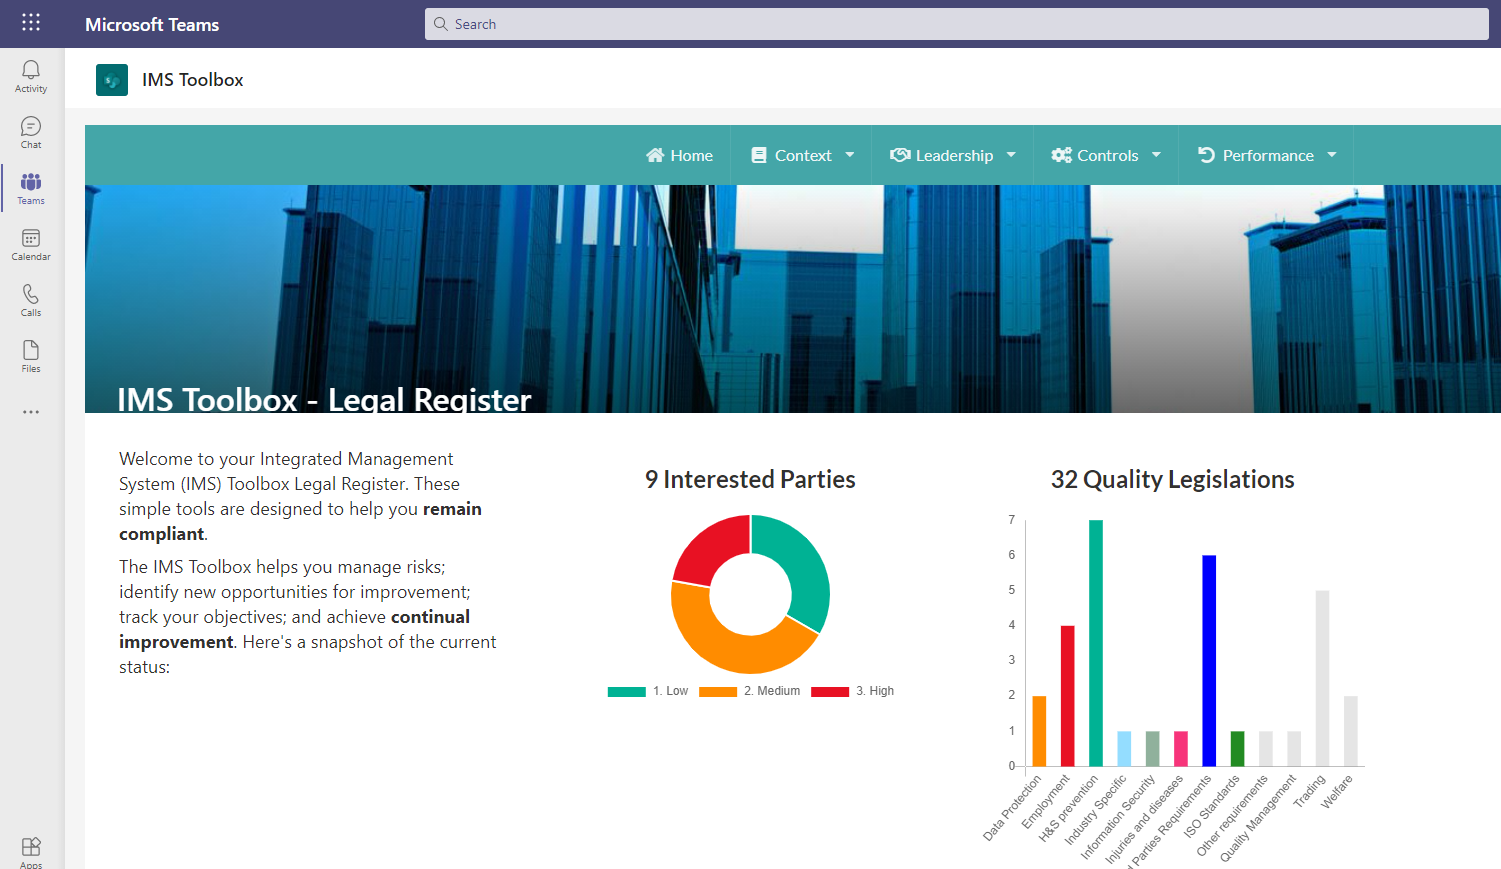Go to the Home menu item
Screen dimensions: 1501x869
[692, 155]
